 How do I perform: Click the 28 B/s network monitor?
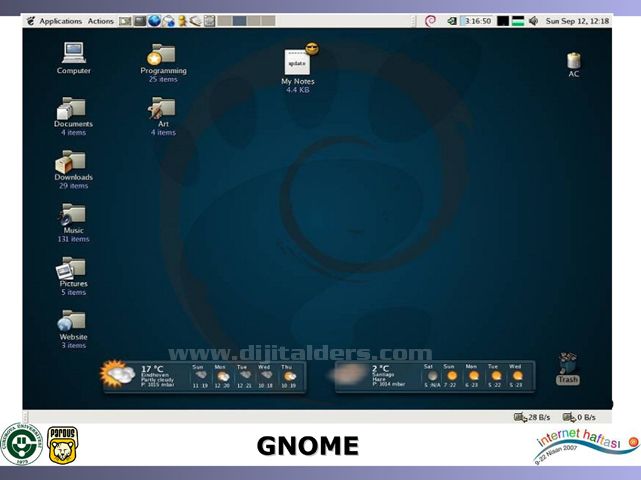coord(530,417)
